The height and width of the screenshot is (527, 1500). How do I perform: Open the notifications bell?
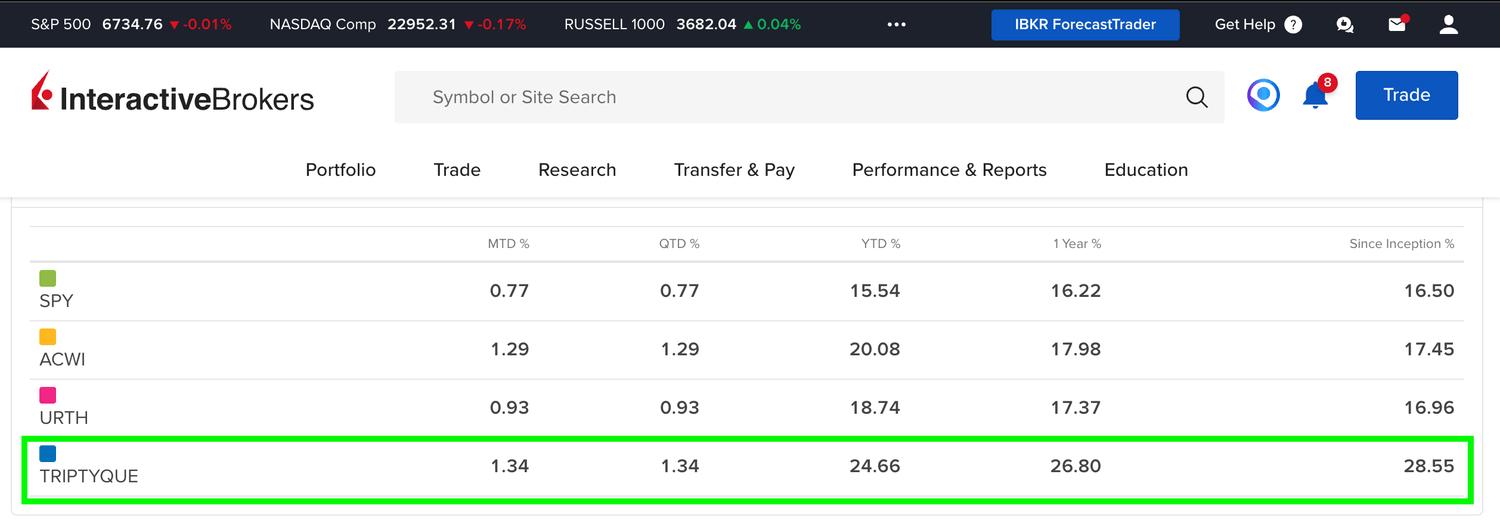1315,96
